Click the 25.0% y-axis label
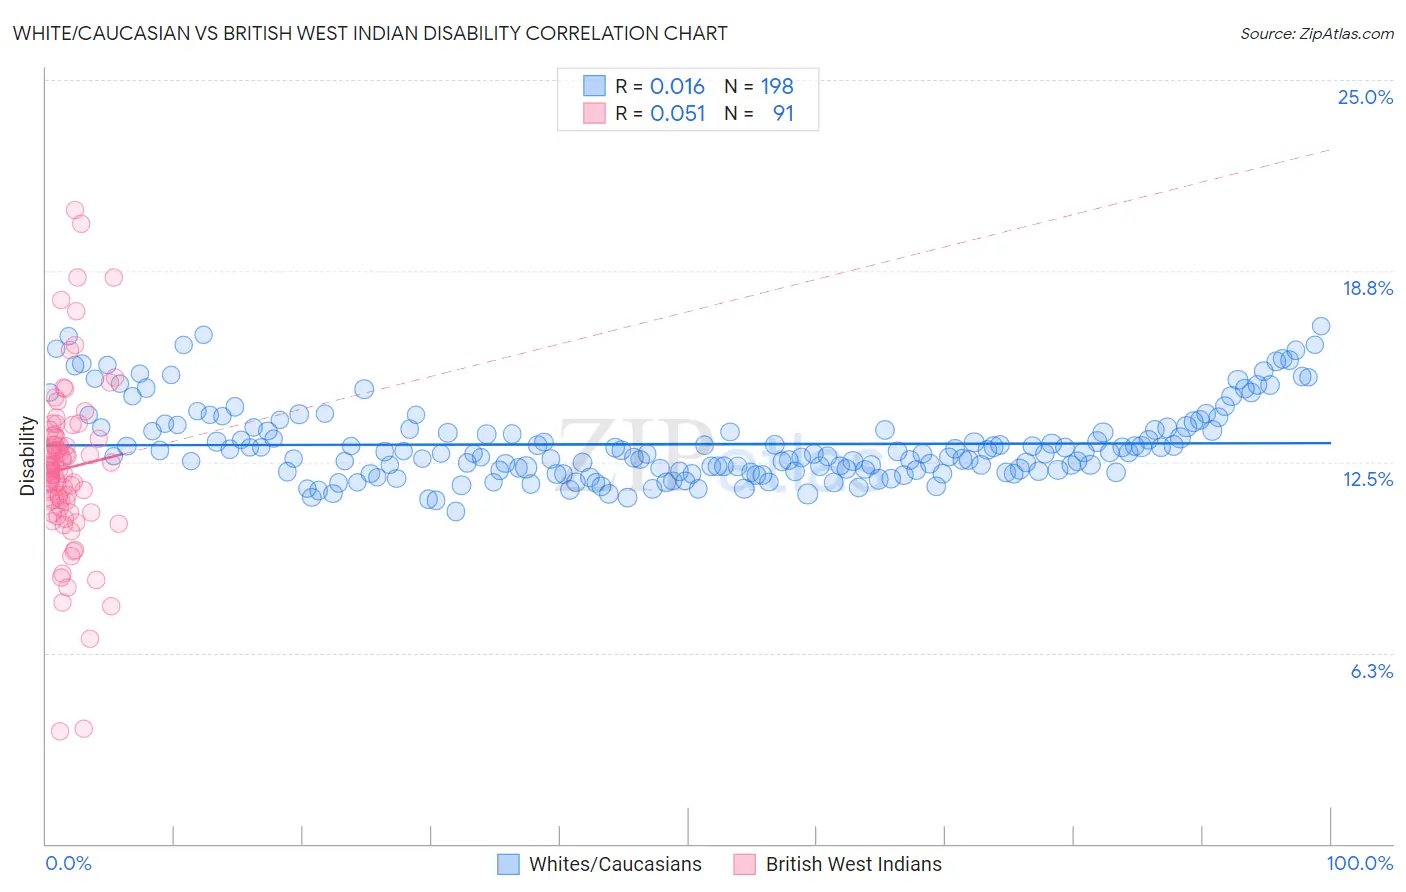1406x892 pixels. coord(1365,97)
